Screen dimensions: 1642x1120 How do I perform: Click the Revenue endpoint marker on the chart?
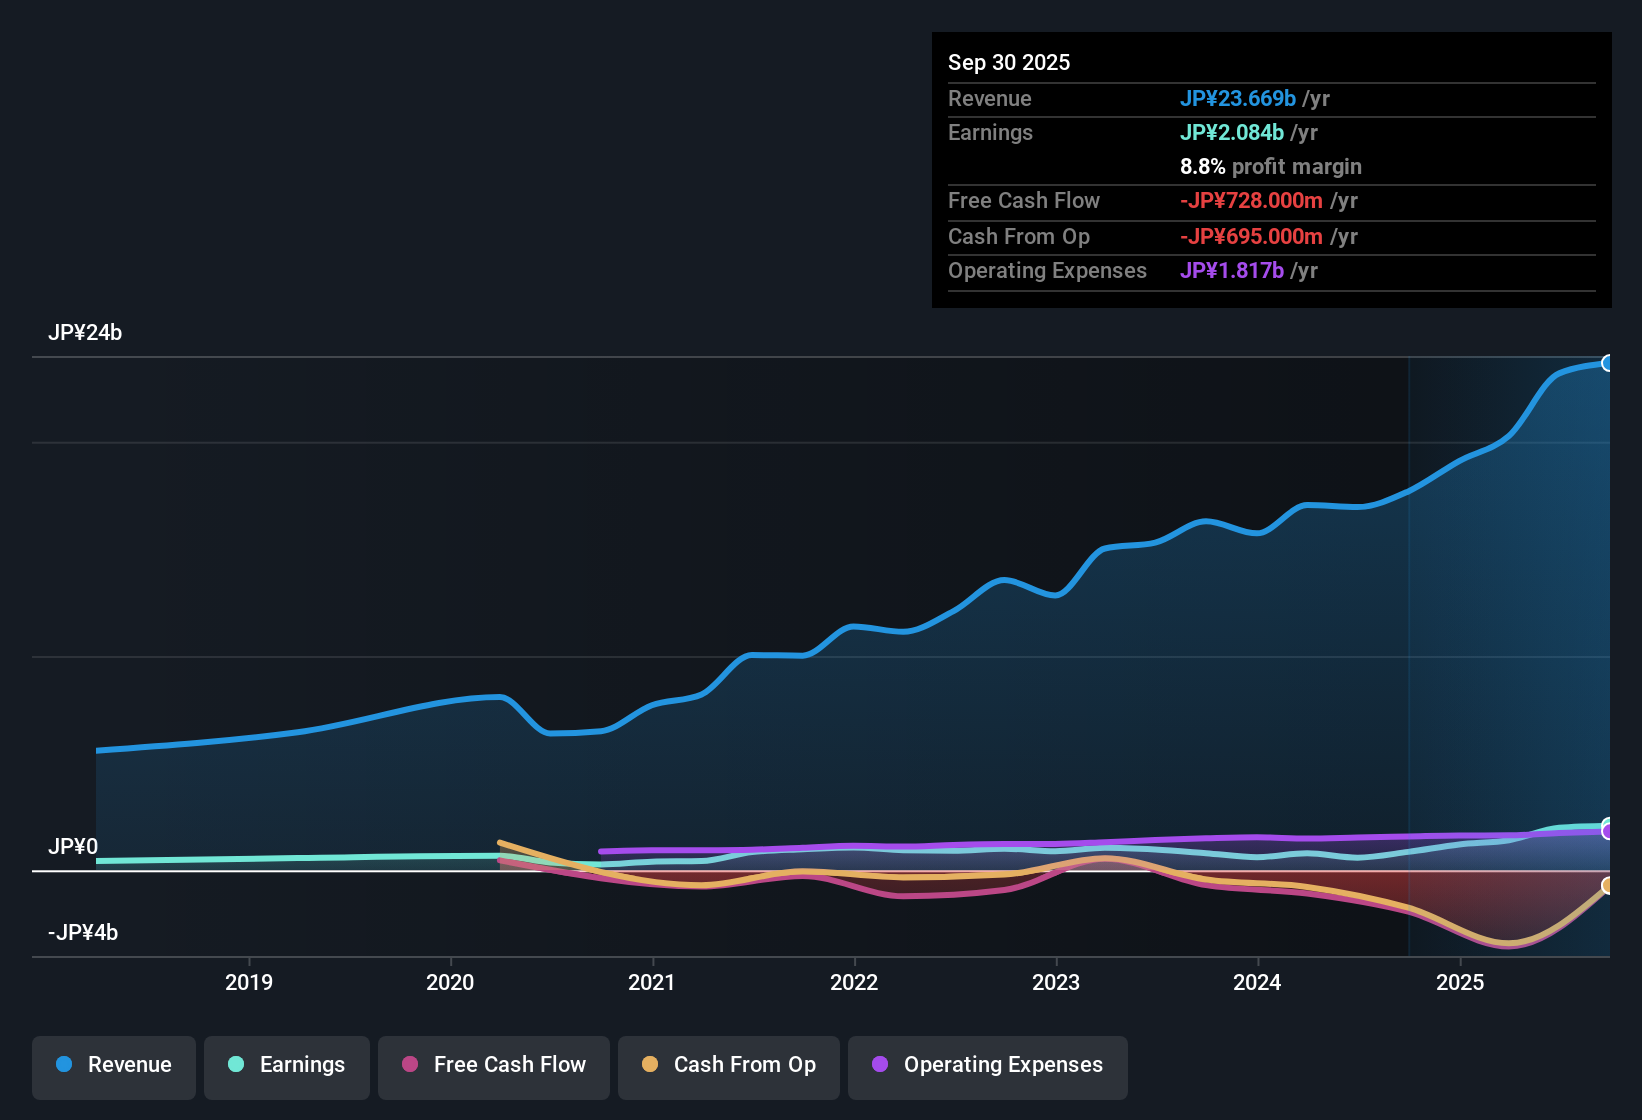point(1609,363)
